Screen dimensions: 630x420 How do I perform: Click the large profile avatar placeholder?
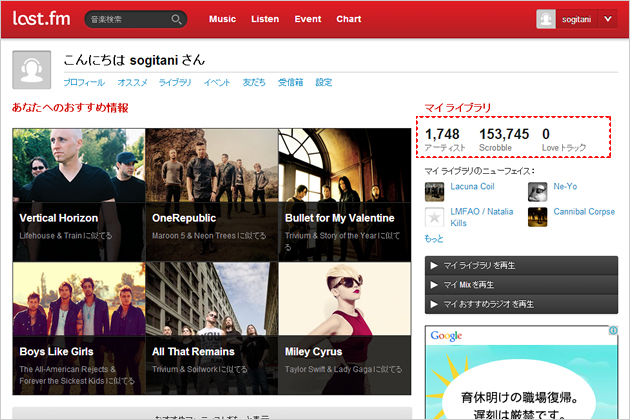pyautogui.click(x=32, y=70)
